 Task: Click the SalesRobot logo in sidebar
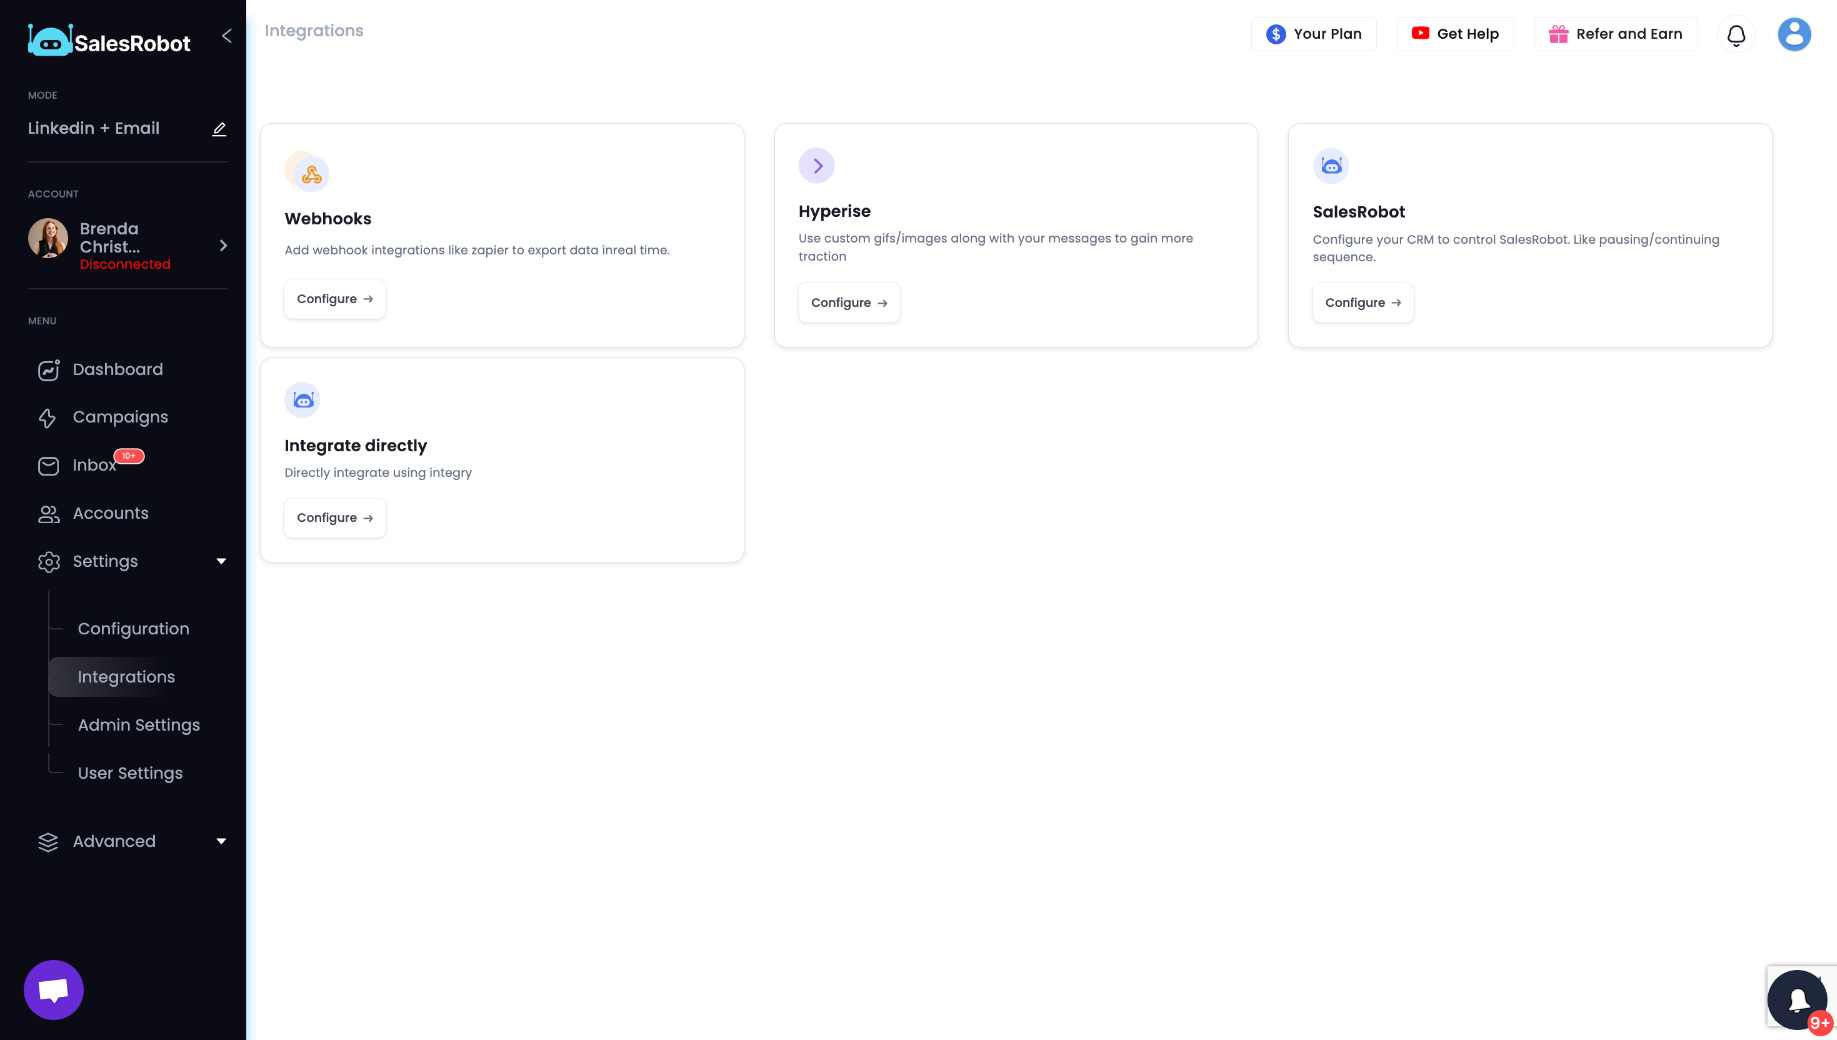(108, 40)
